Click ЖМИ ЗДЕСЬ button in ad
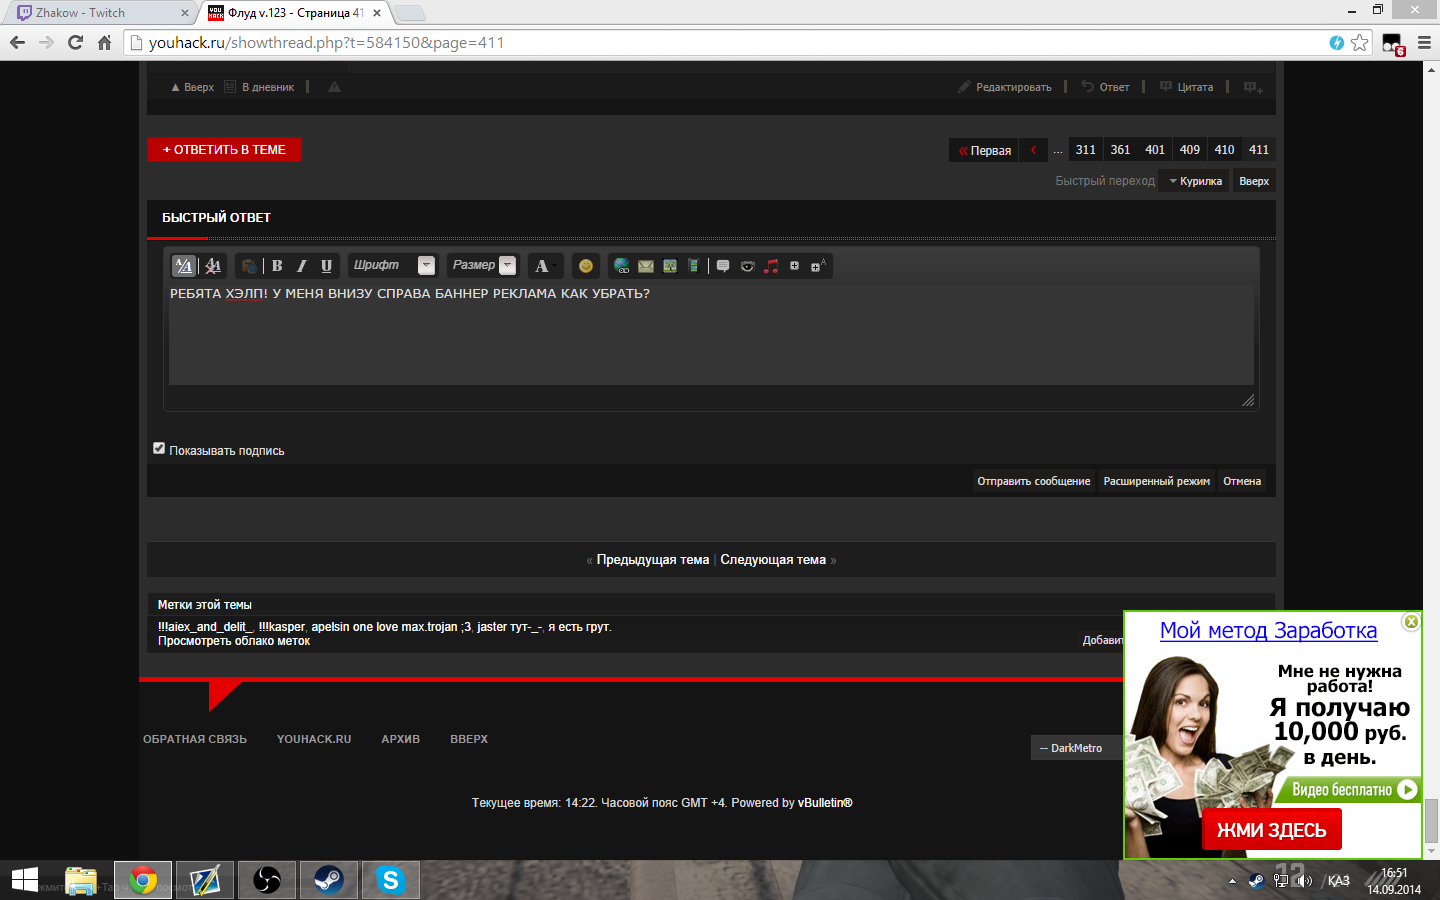The image size is (1440, 900). click(1271, 830)
